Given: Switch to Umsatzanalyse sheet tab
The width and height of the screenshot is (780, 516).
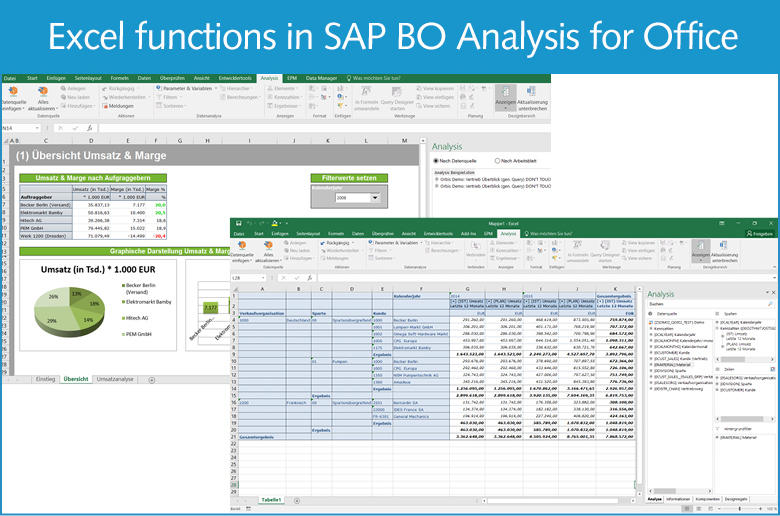Looking at the screenshot, I should [x=115, y=379].
